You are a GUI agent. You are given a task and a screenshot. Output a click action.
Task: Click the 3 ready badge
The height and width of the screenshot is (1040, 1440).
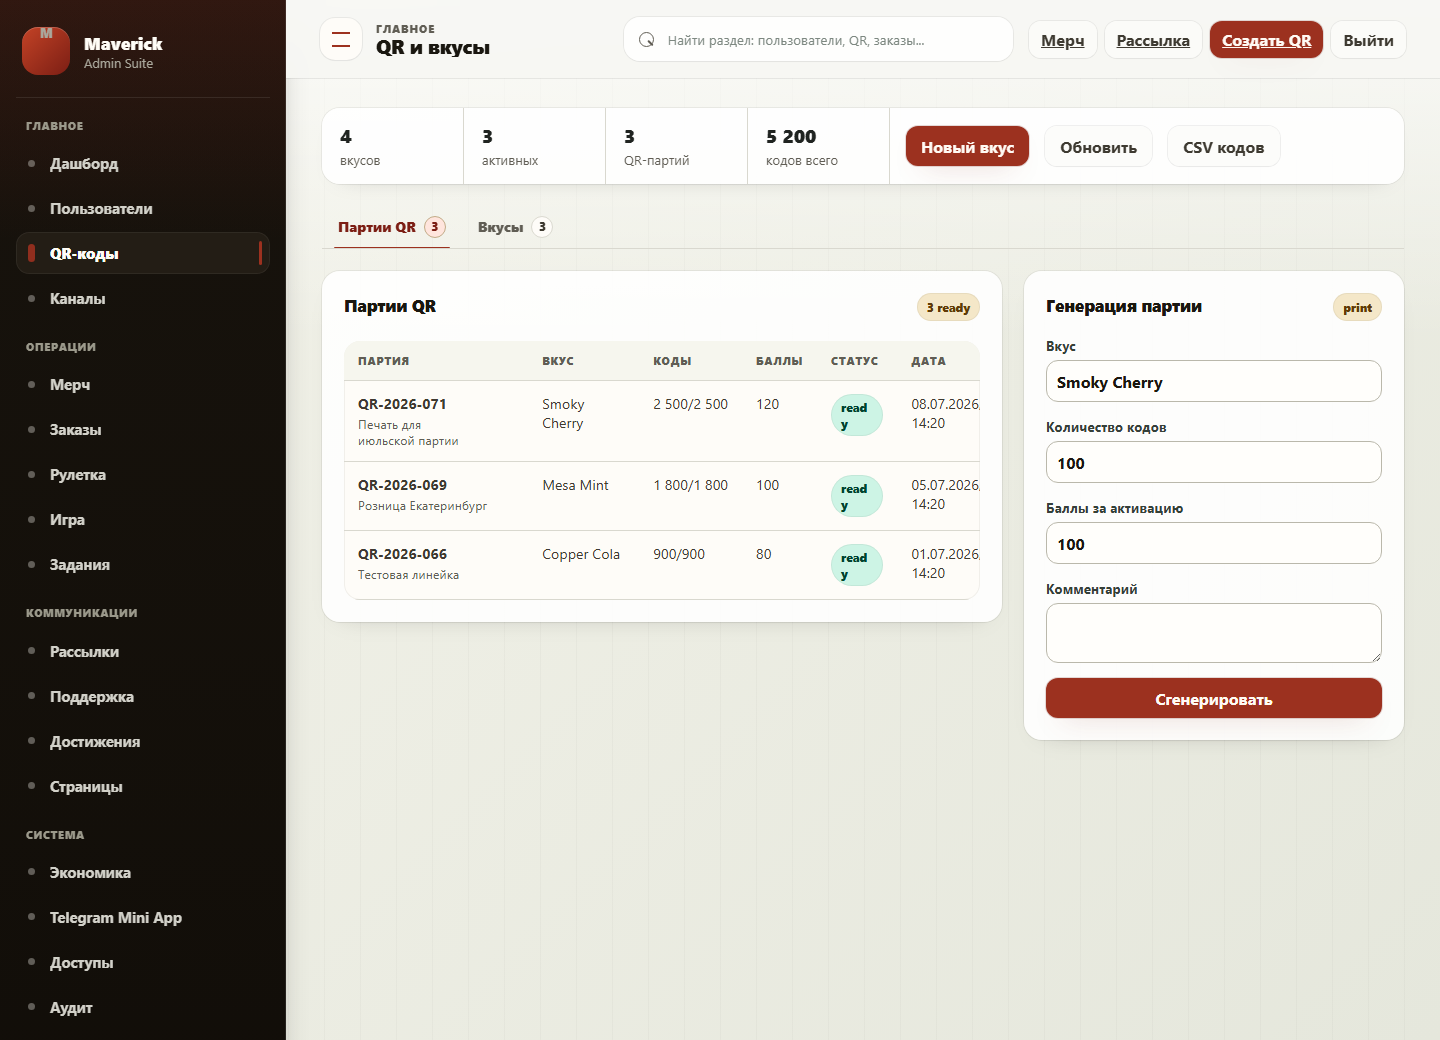coord(948,307)
